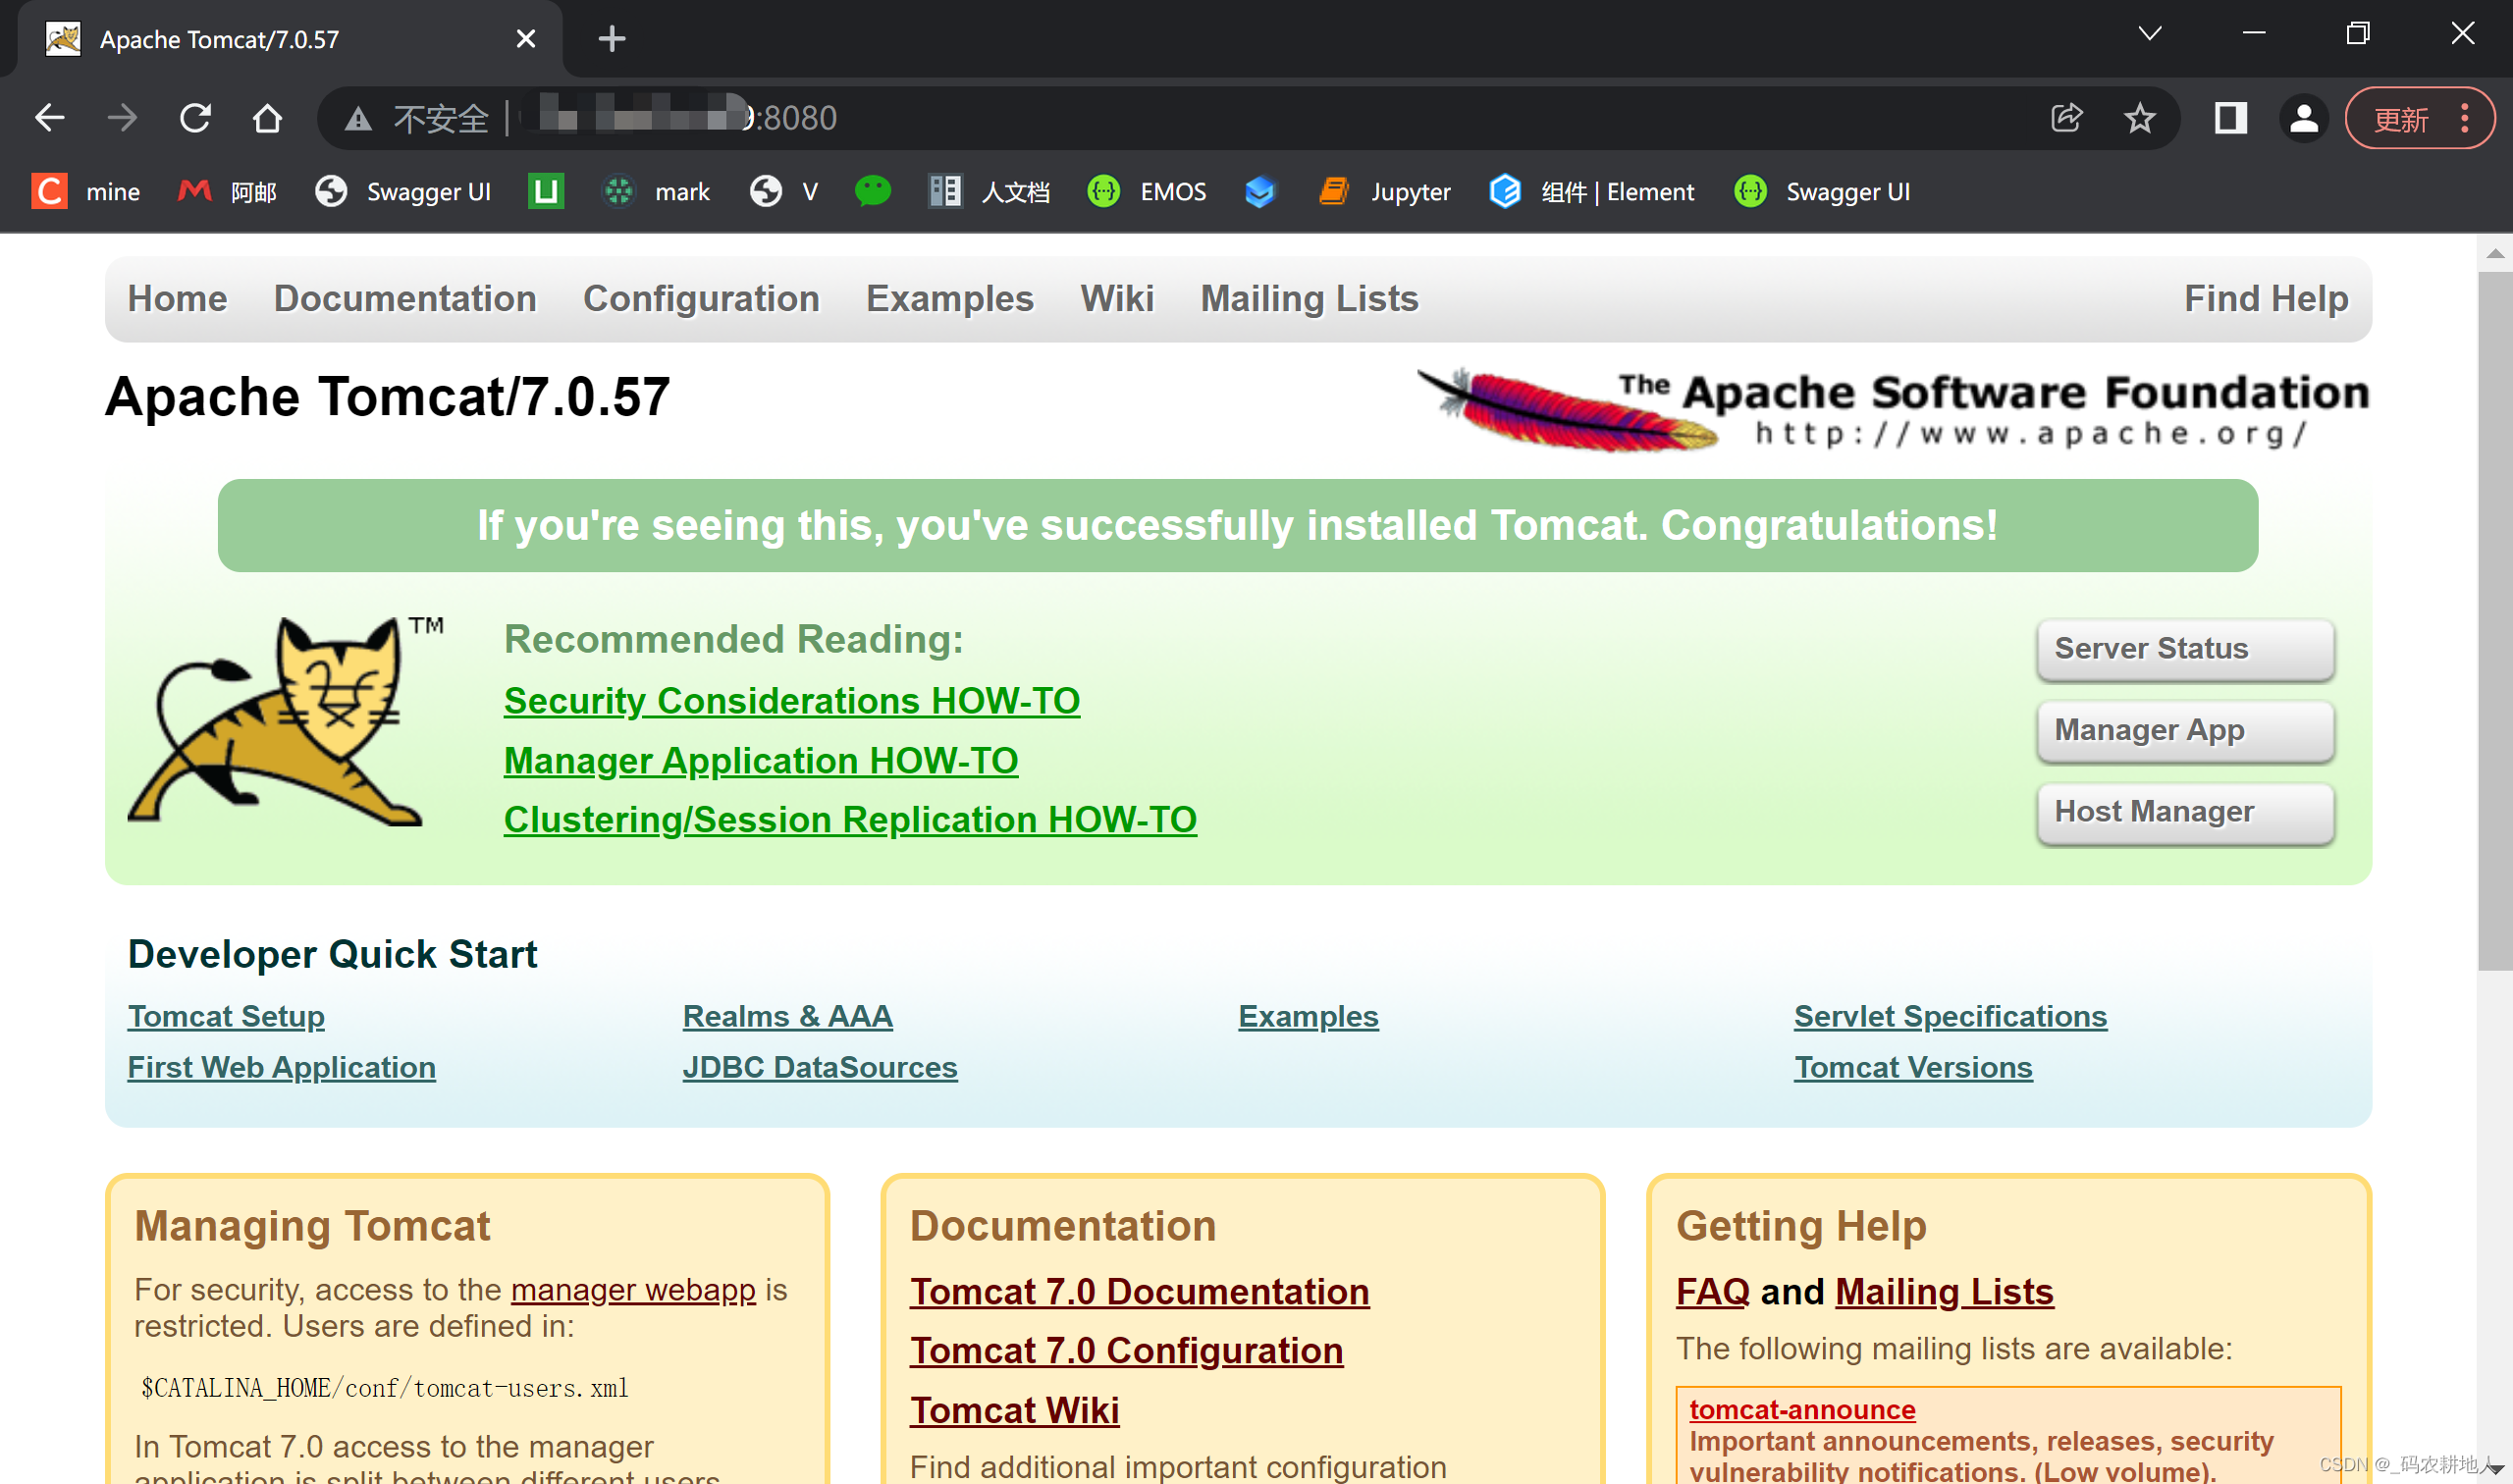Screen dimensions: 2513x1484
Task: Open Chrome menu three-dots next to 更新
Action: pyautogui.click(x=2465, y=118)
